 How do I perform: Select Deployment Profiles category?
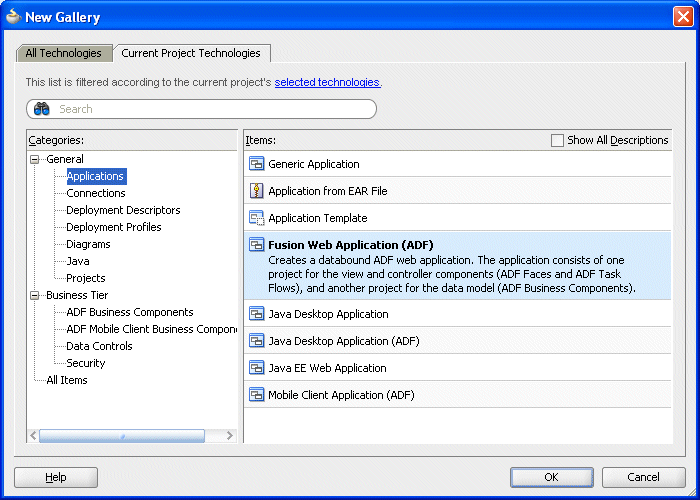coord(114,227)
